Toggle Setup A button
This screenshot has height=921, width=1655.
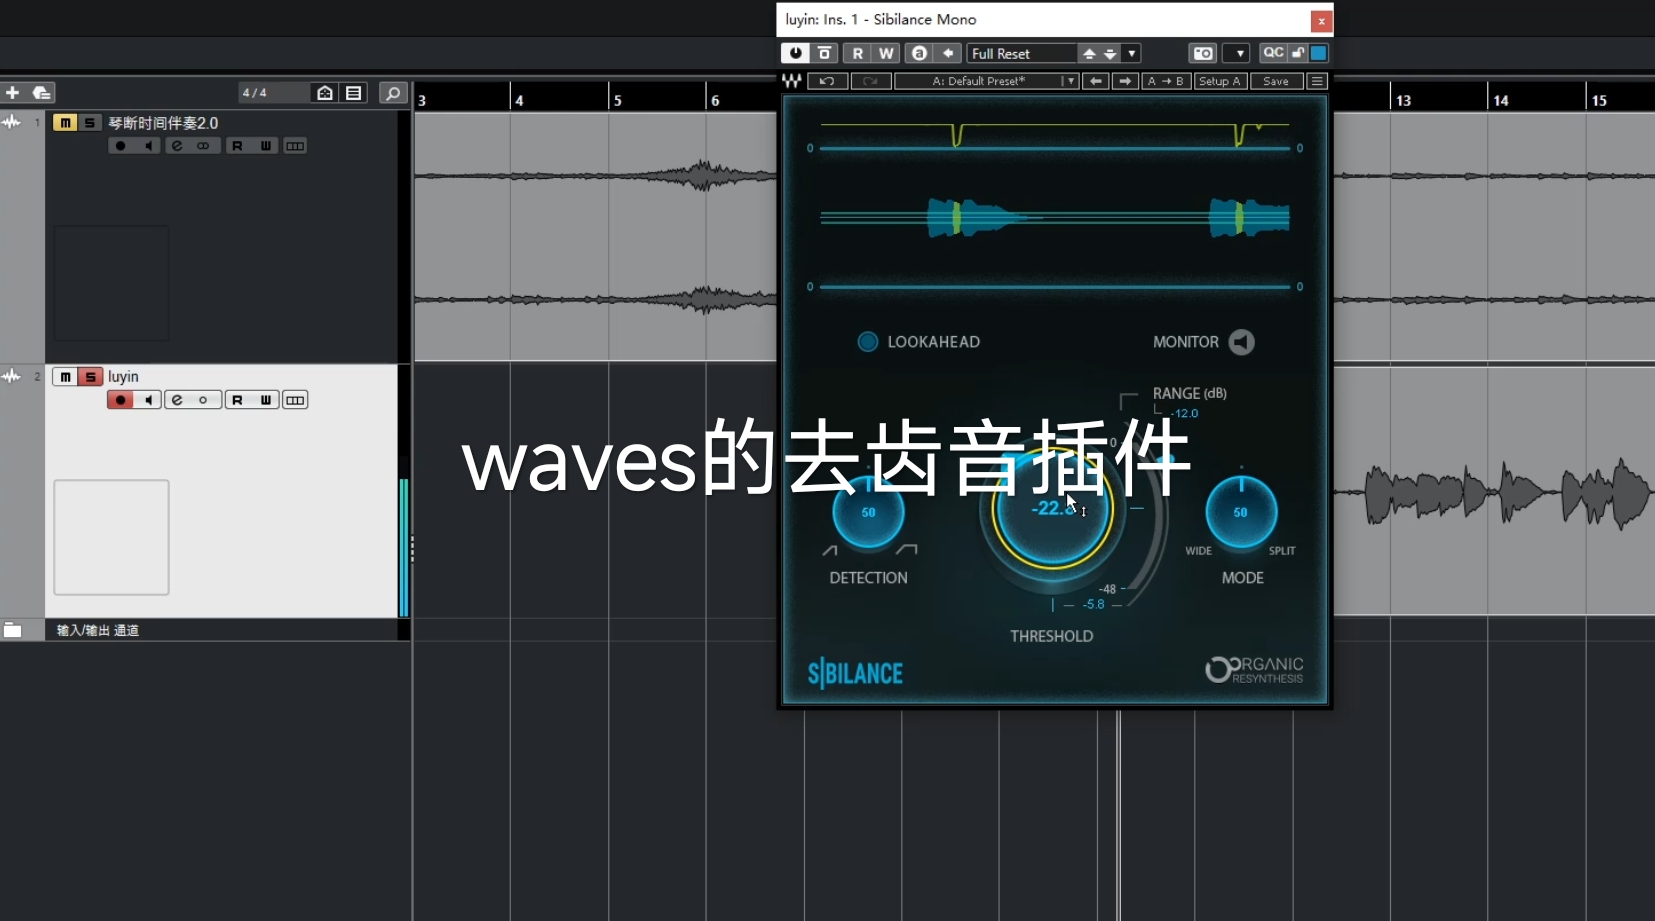1220,81
